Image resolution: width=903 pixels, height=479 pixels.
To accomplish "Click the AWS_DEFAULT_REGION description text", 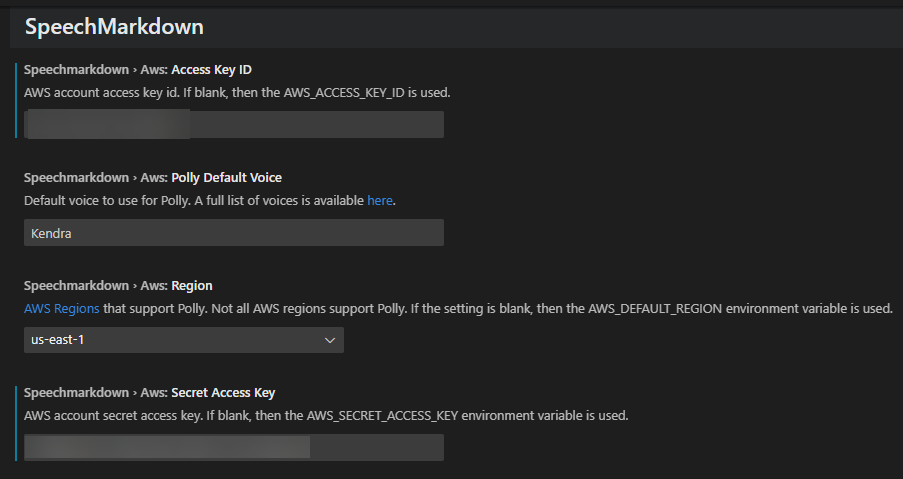I will pyautogui.click(x=458, y=309).
